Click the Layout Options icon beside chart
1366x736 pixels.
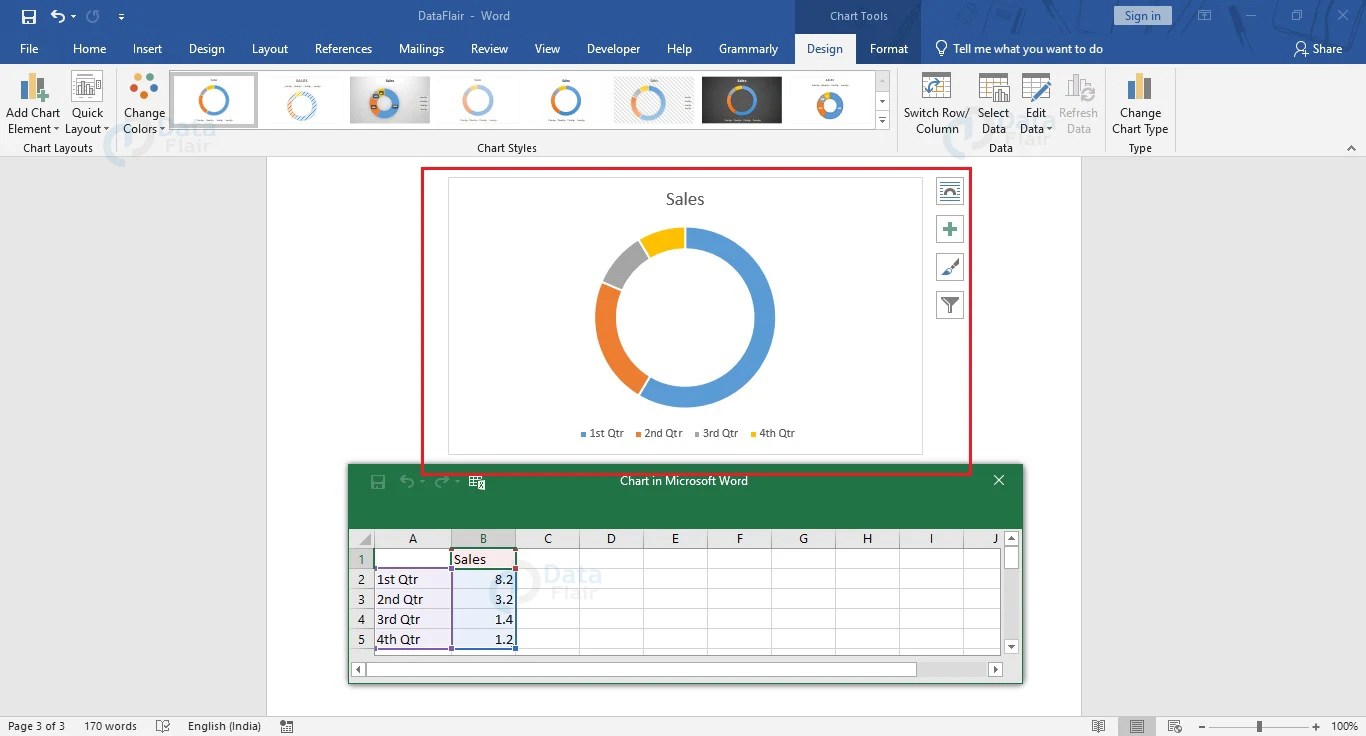tap(949, 190)
